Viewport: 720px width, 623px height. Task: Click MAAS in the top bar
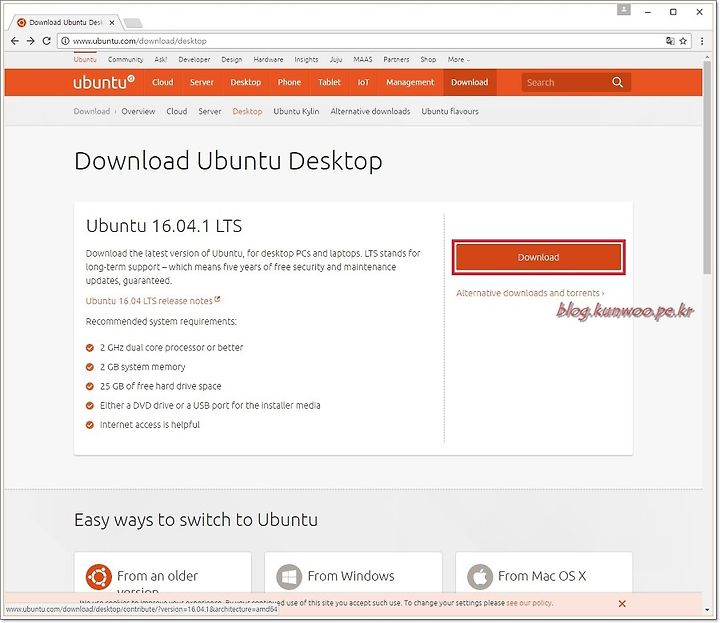[363, 59]
